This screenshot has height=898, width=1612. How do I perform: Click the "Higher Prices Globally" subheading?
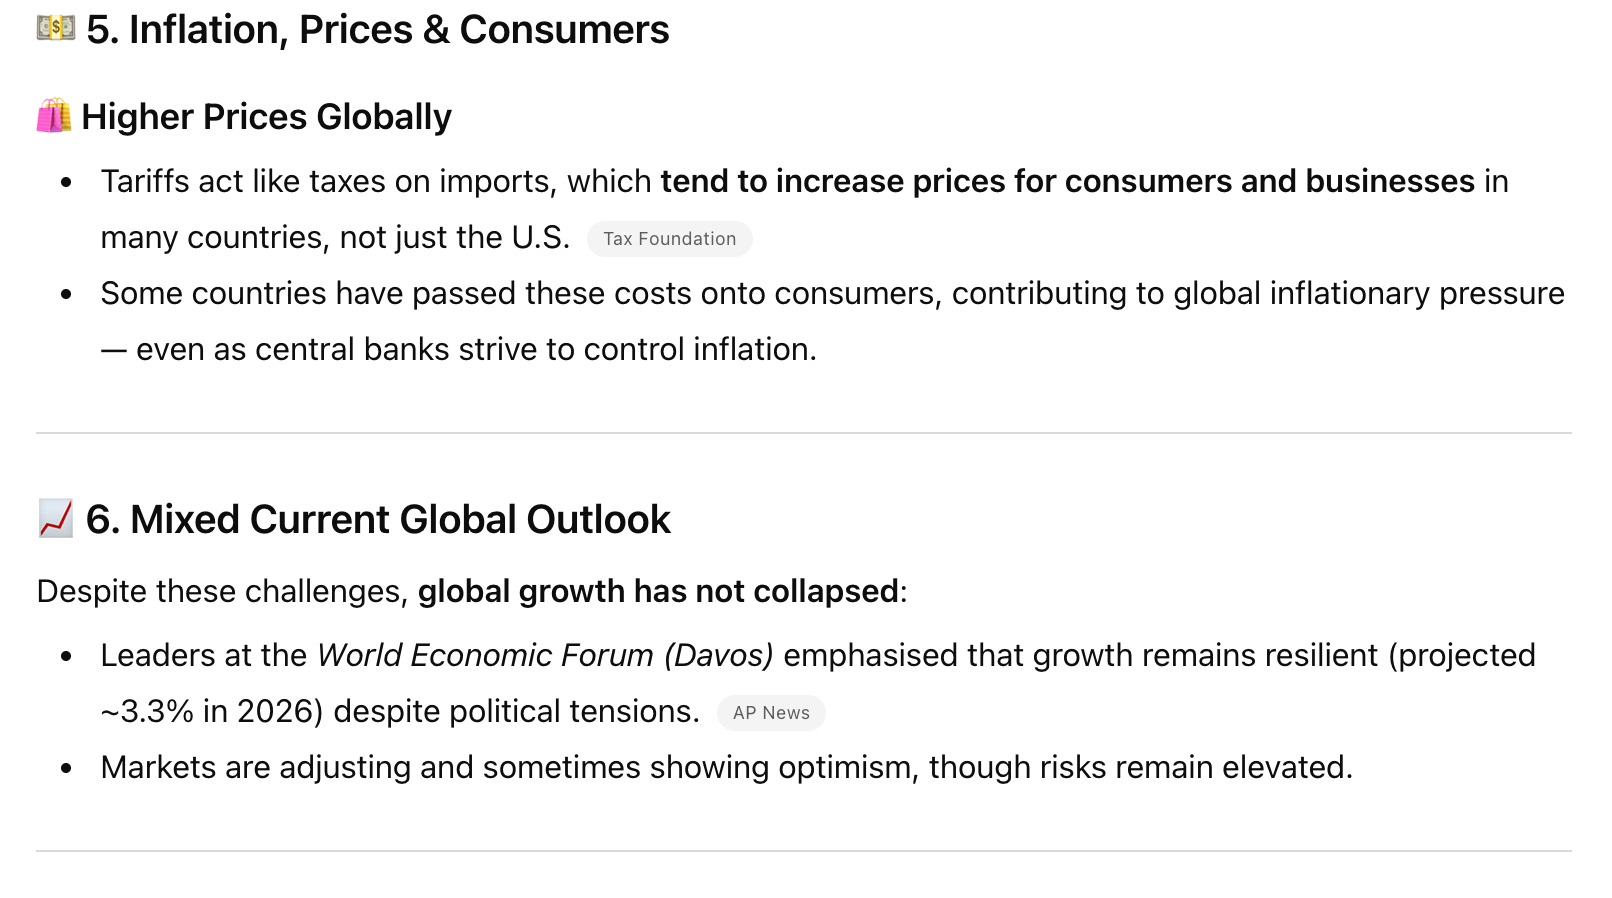click(266, 117)
